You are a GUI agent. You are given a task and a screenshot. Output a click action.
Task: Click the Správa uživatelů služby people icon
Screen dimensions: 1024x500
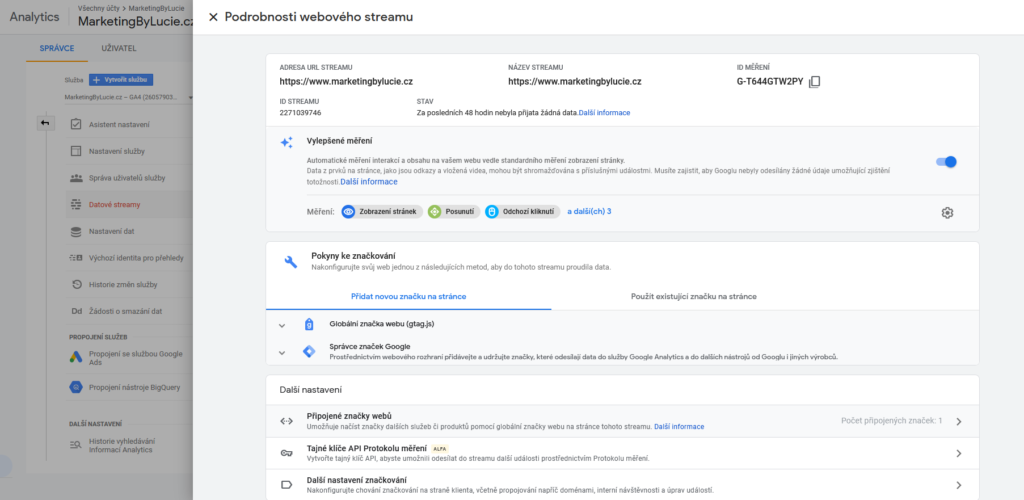[x=76, y=178]
